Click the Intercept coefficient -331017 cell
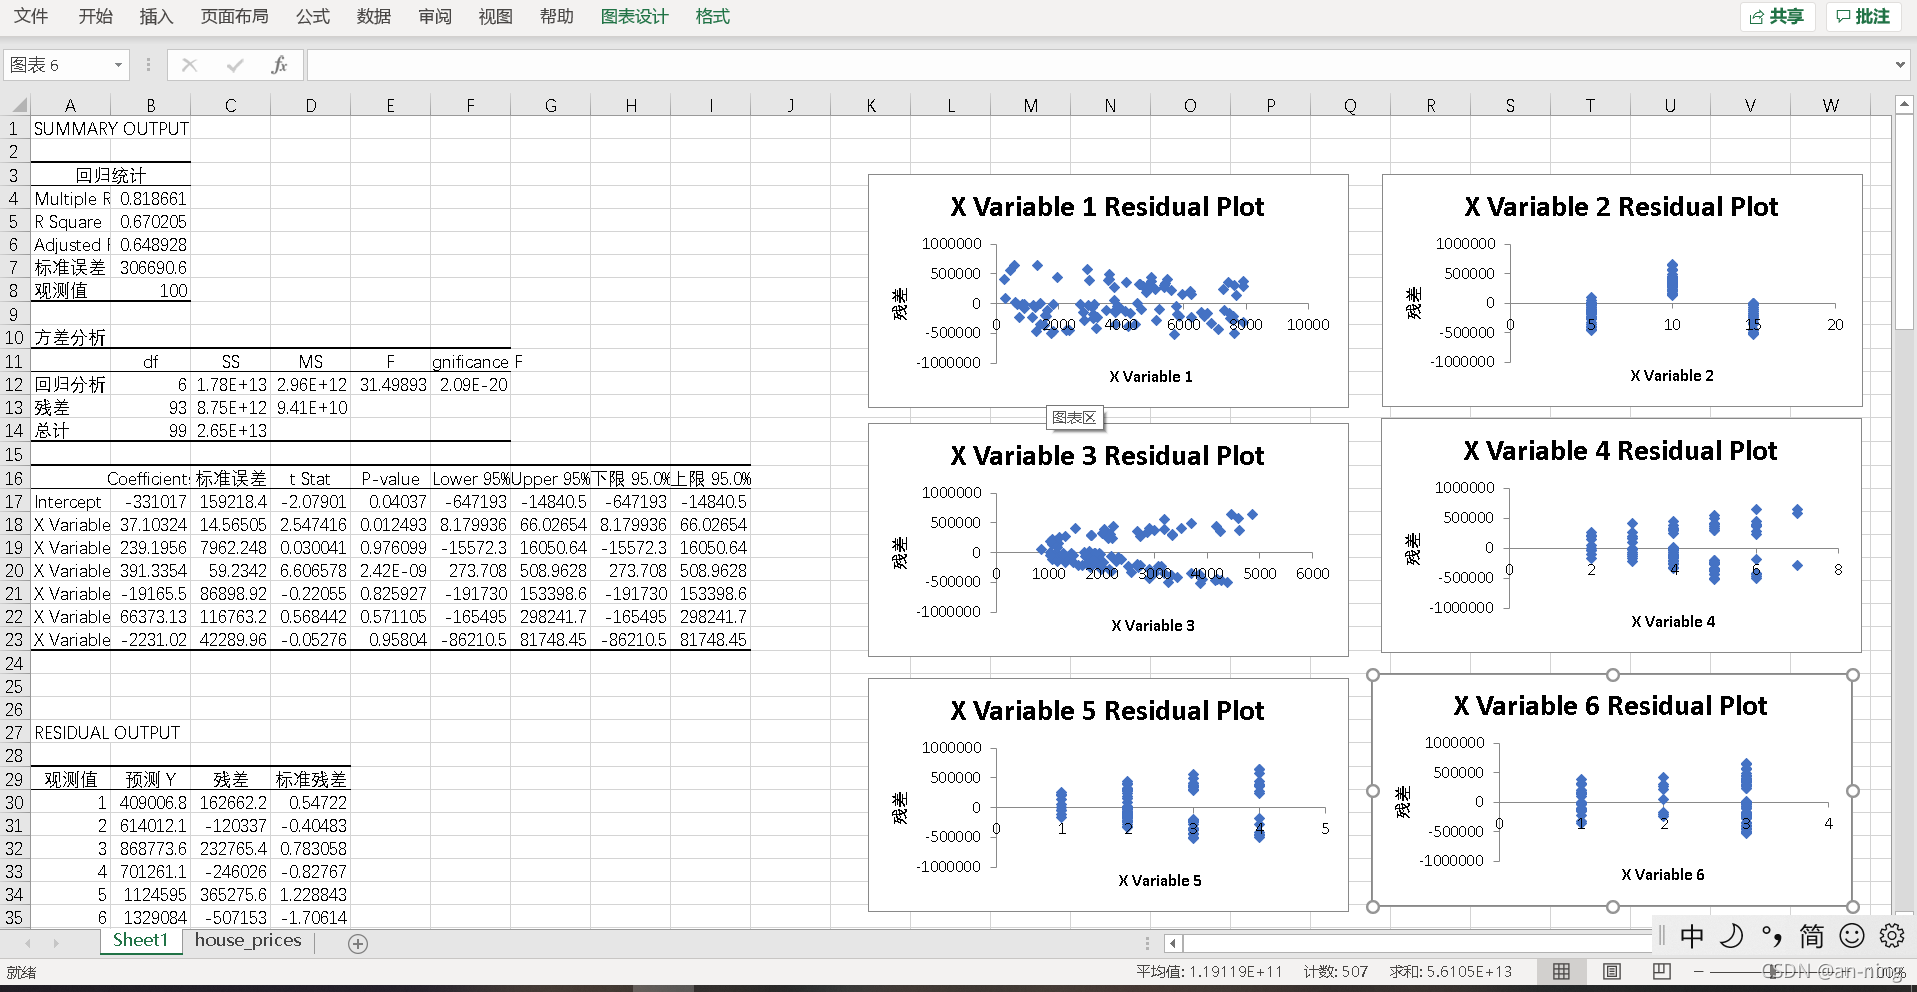The height and width of the screenshot is (992, 1917). 151,501
